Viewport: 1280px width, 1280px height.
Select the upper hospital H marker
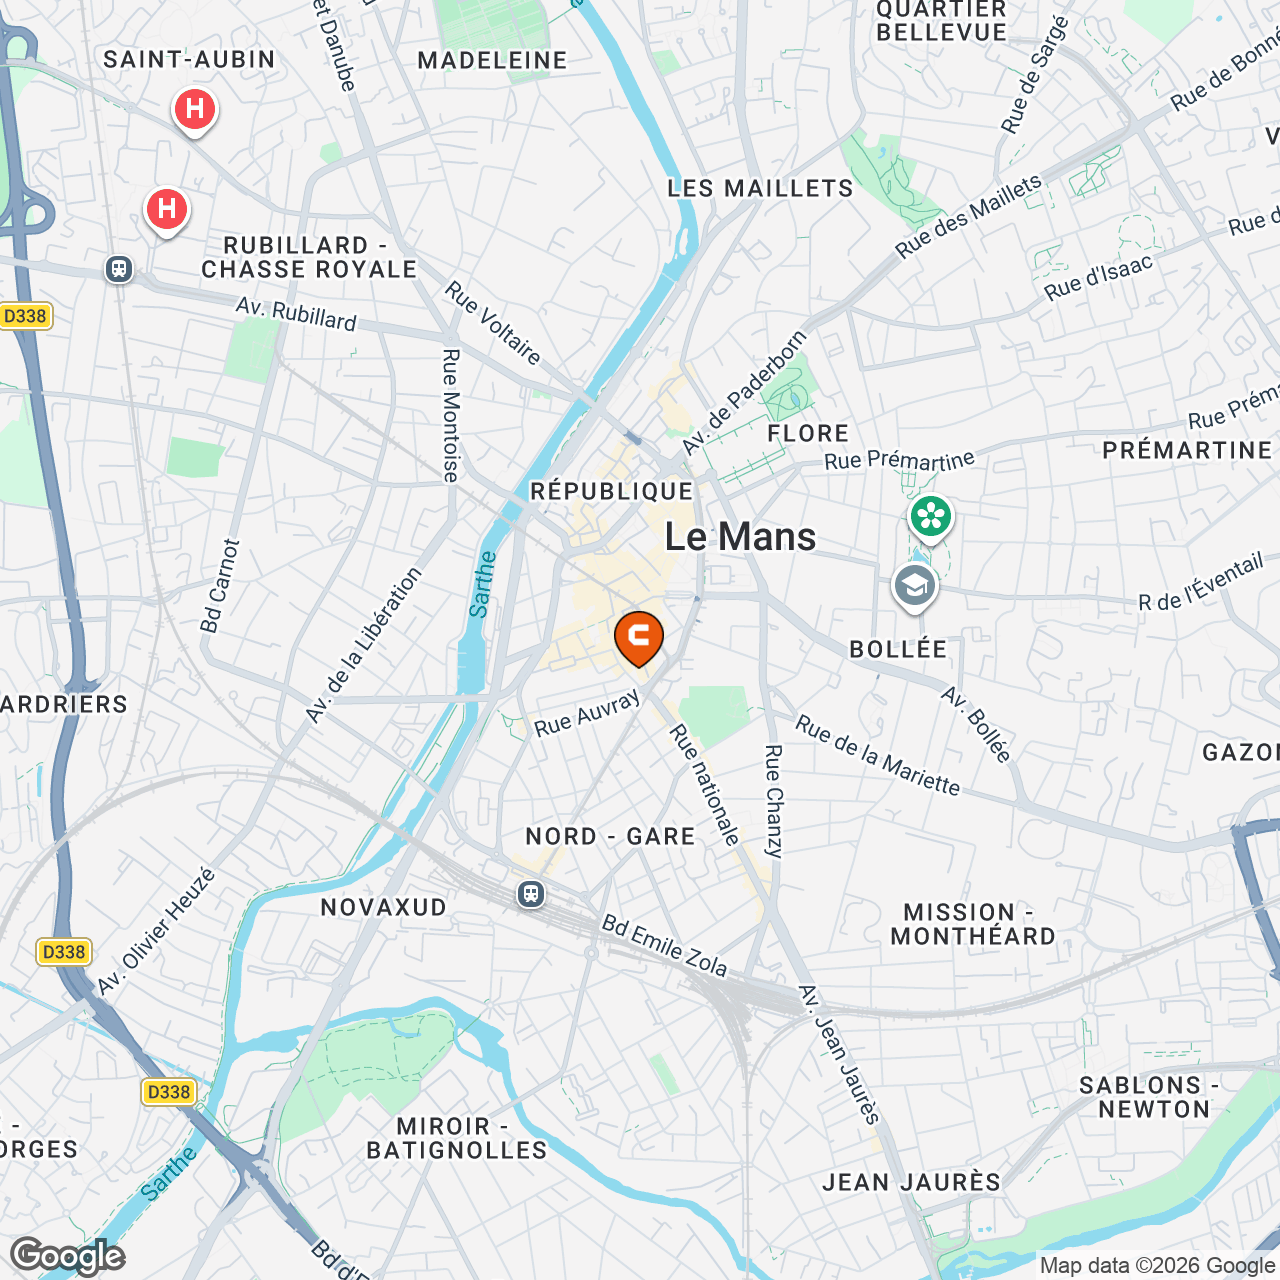click(x=195, y=111)
